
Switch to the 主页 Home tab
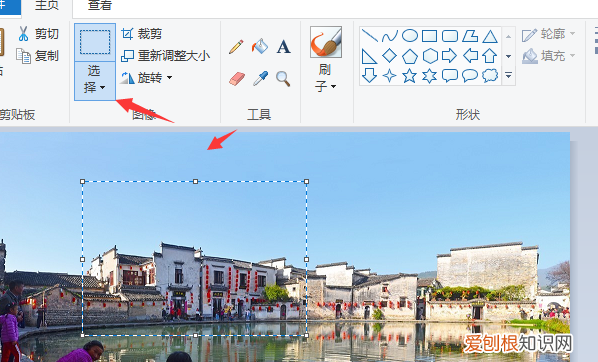[47, 5]
